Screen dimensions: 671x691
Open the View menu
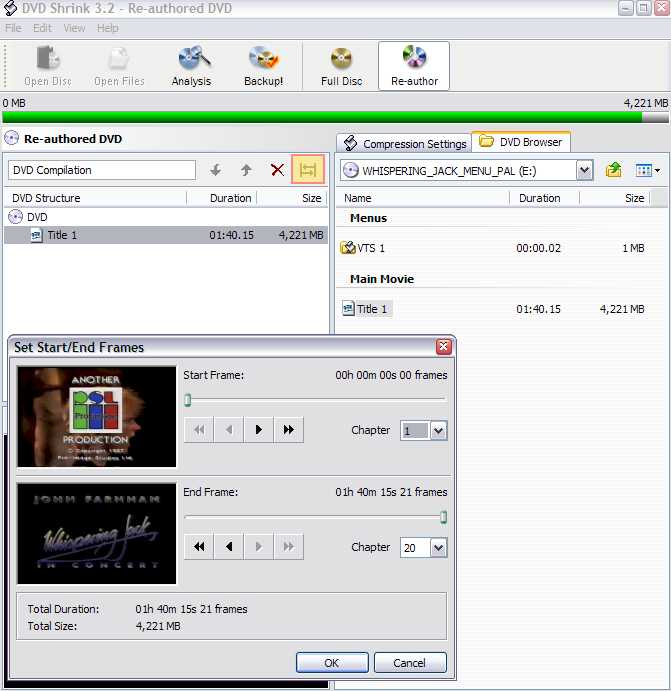coord(74,28)
